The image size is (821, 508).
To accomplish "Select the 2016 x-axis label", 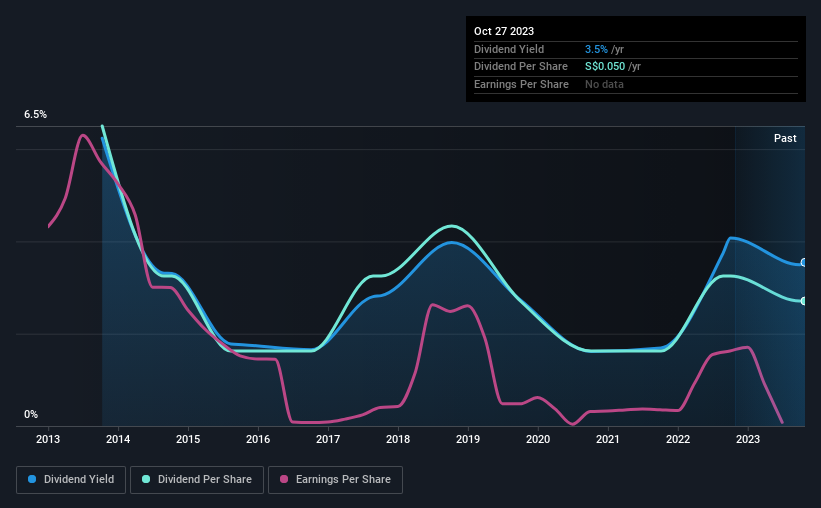I will [x=258, y=439].
